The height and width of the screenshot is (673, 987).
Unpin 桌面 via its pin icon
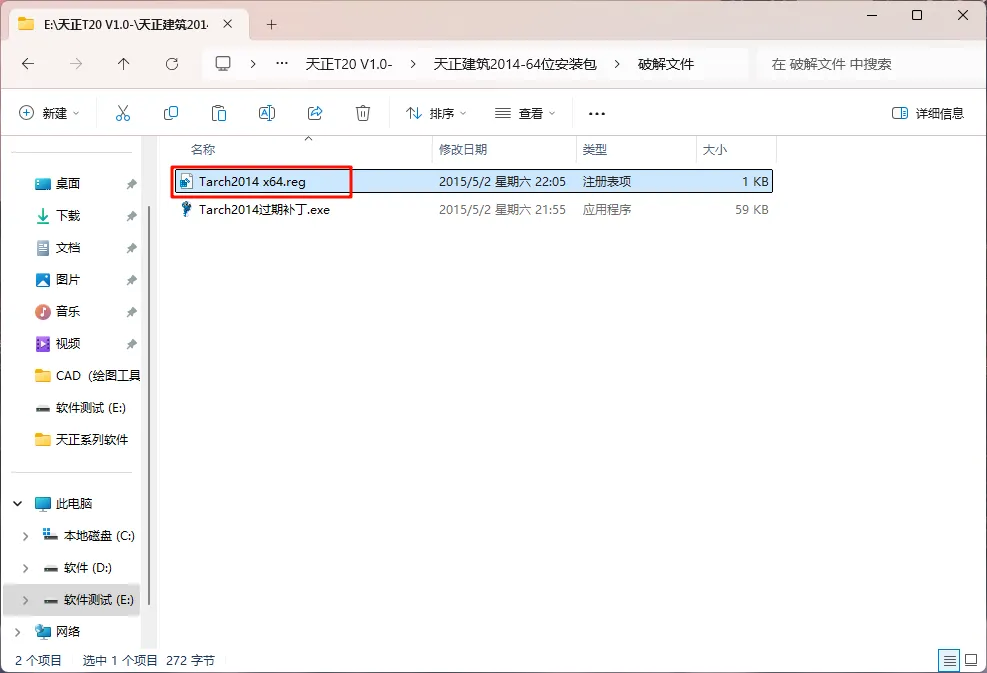point(131,184)
